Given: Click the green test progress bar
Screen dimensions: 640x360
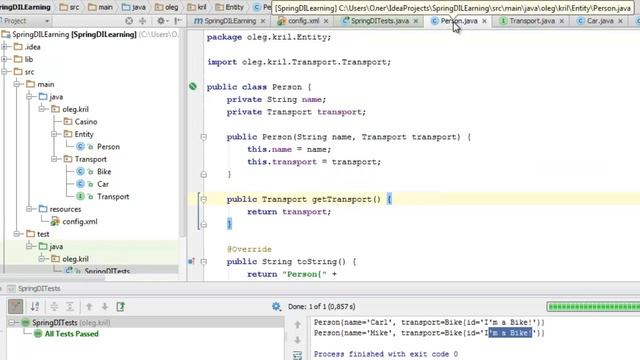Looking at the screenshot, I should tap(593, 307).
